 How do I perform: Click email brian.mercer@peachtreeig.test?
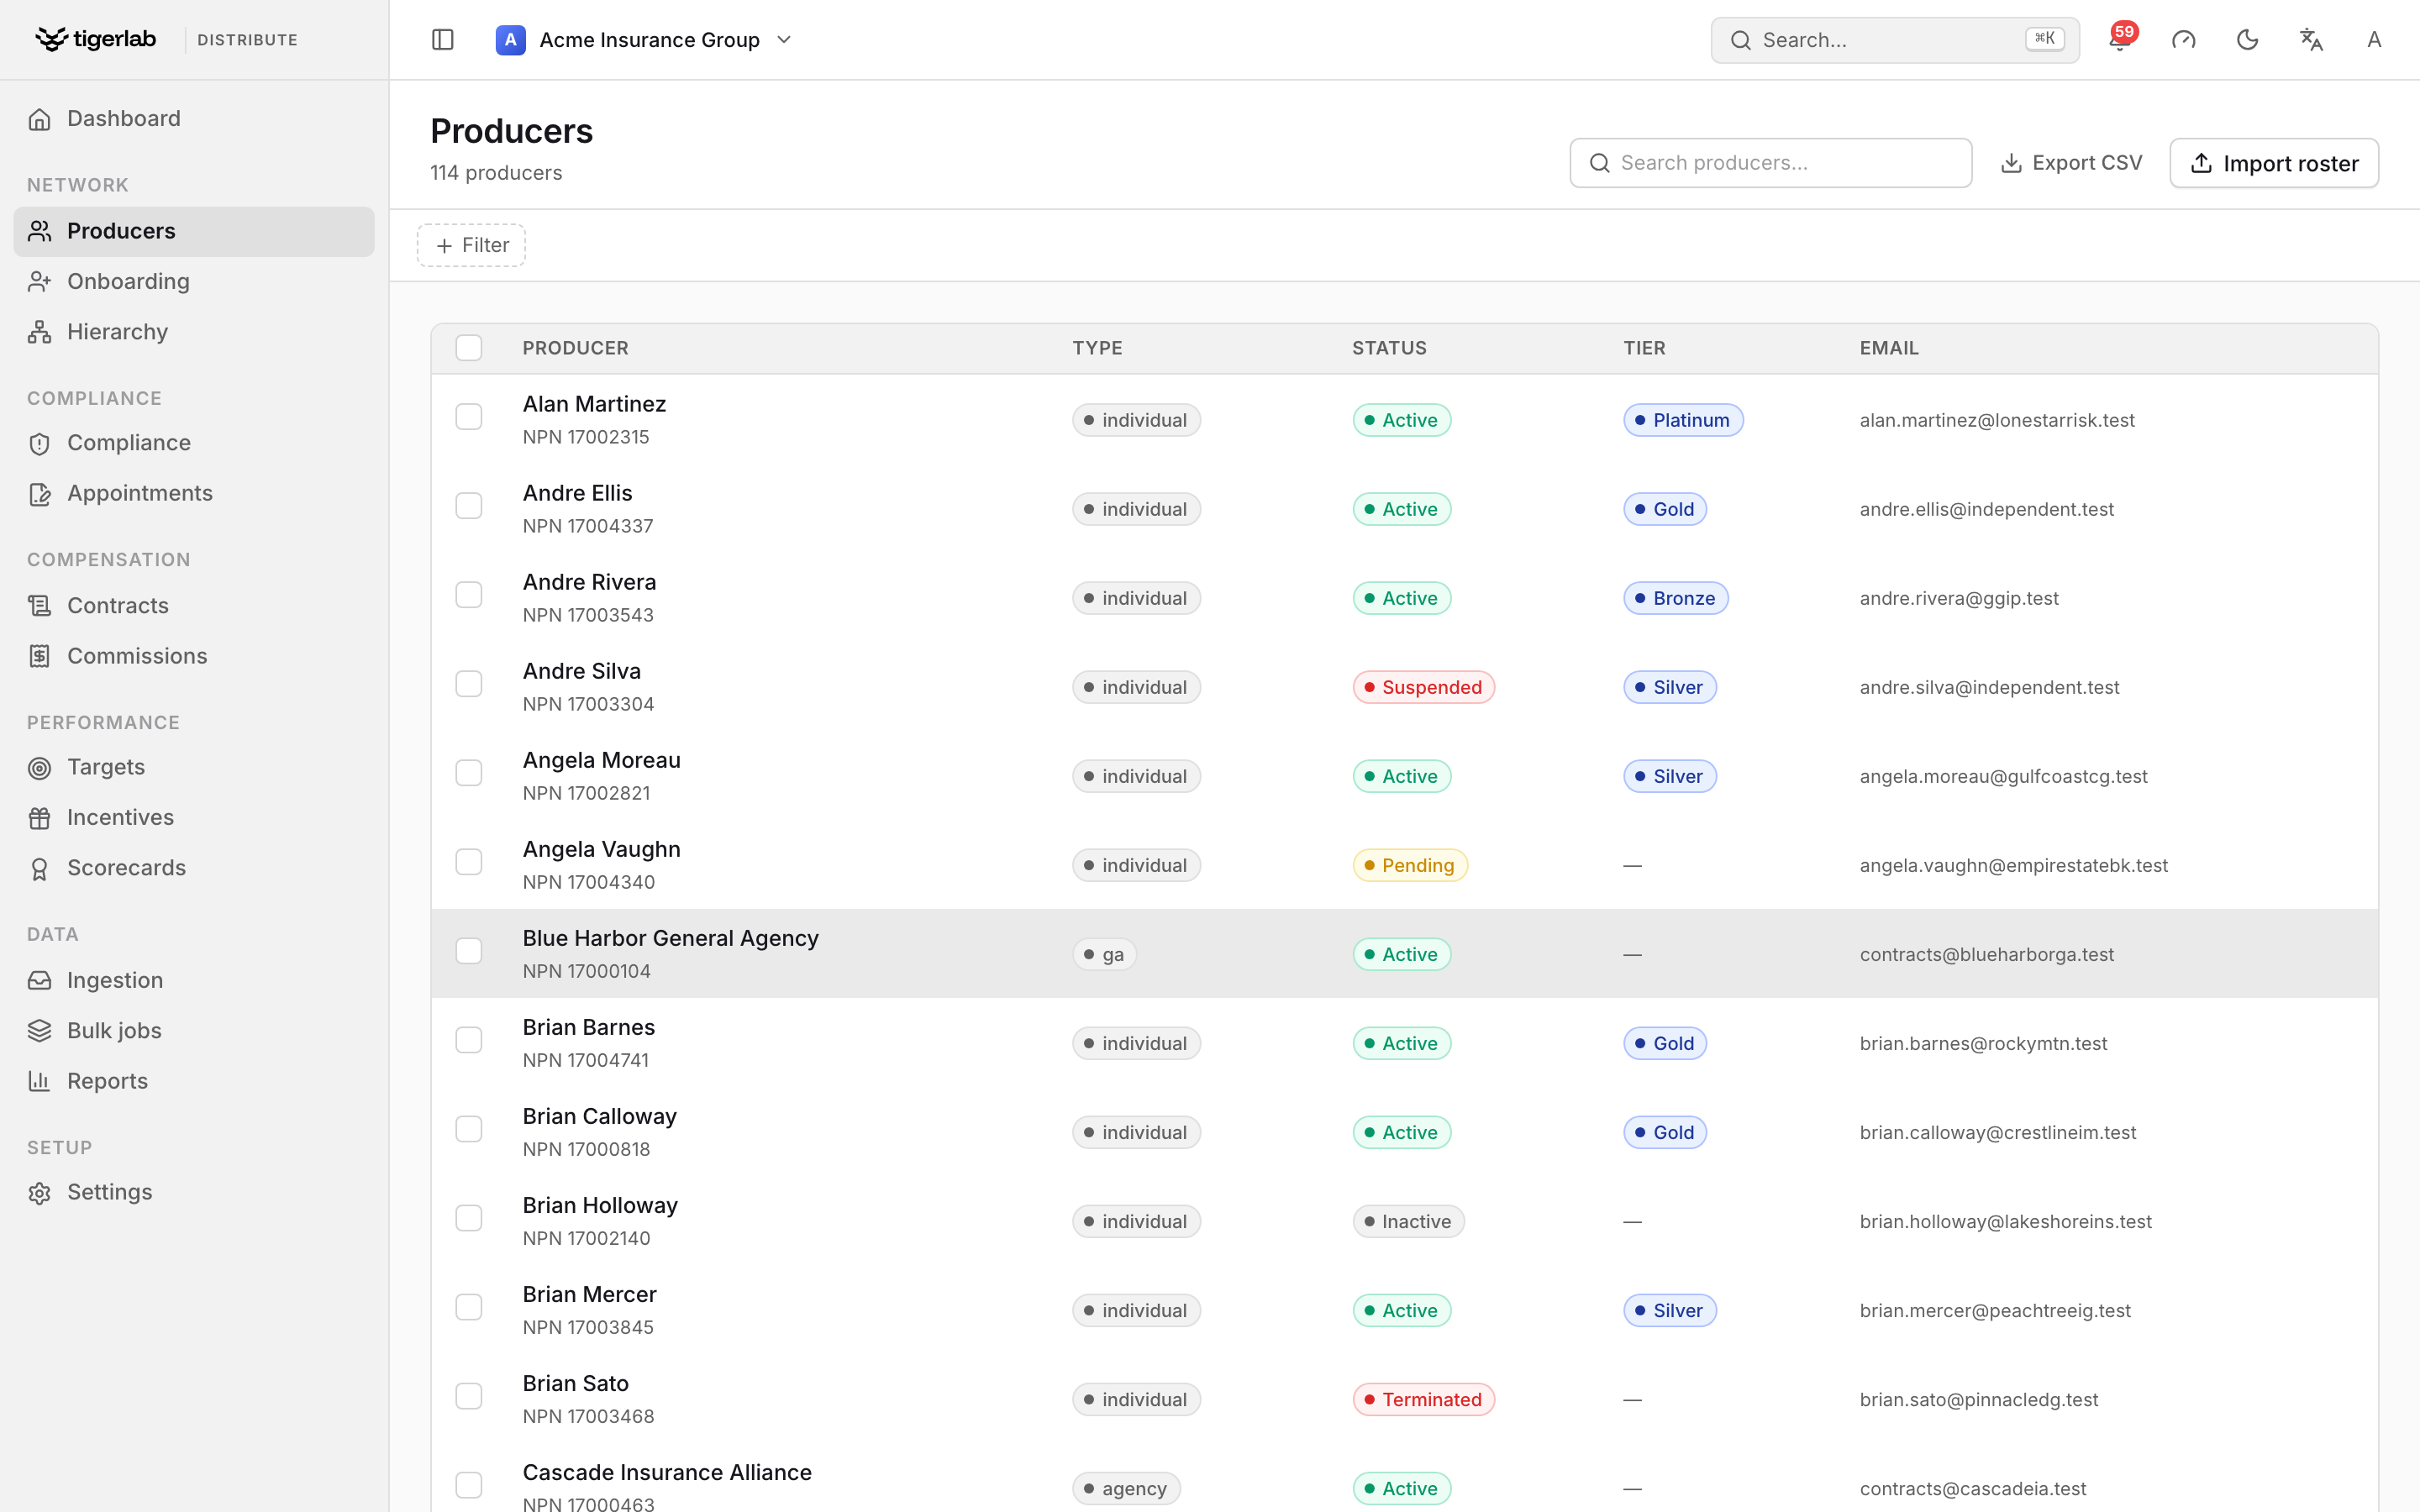click(1995, 1310)
